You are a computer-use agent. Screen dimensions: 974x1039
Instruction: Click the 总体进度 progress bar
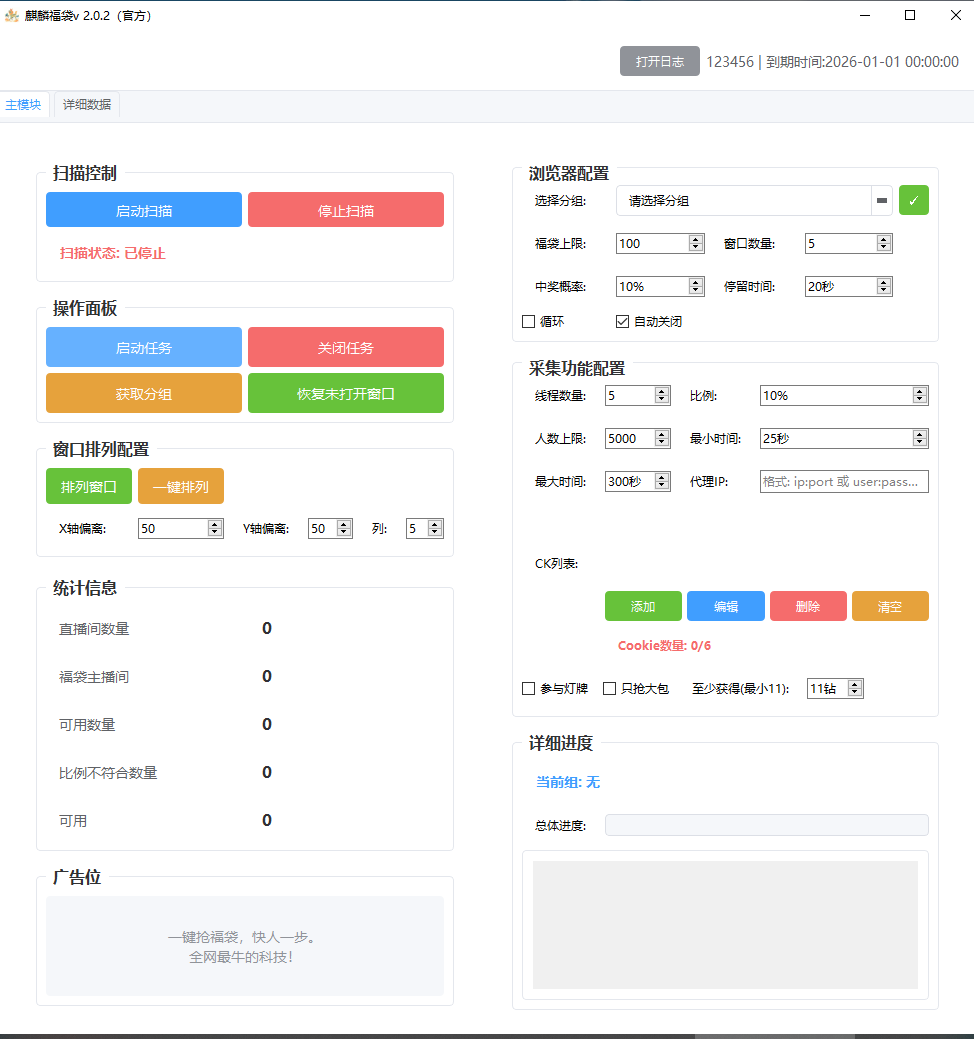[766, 825]
